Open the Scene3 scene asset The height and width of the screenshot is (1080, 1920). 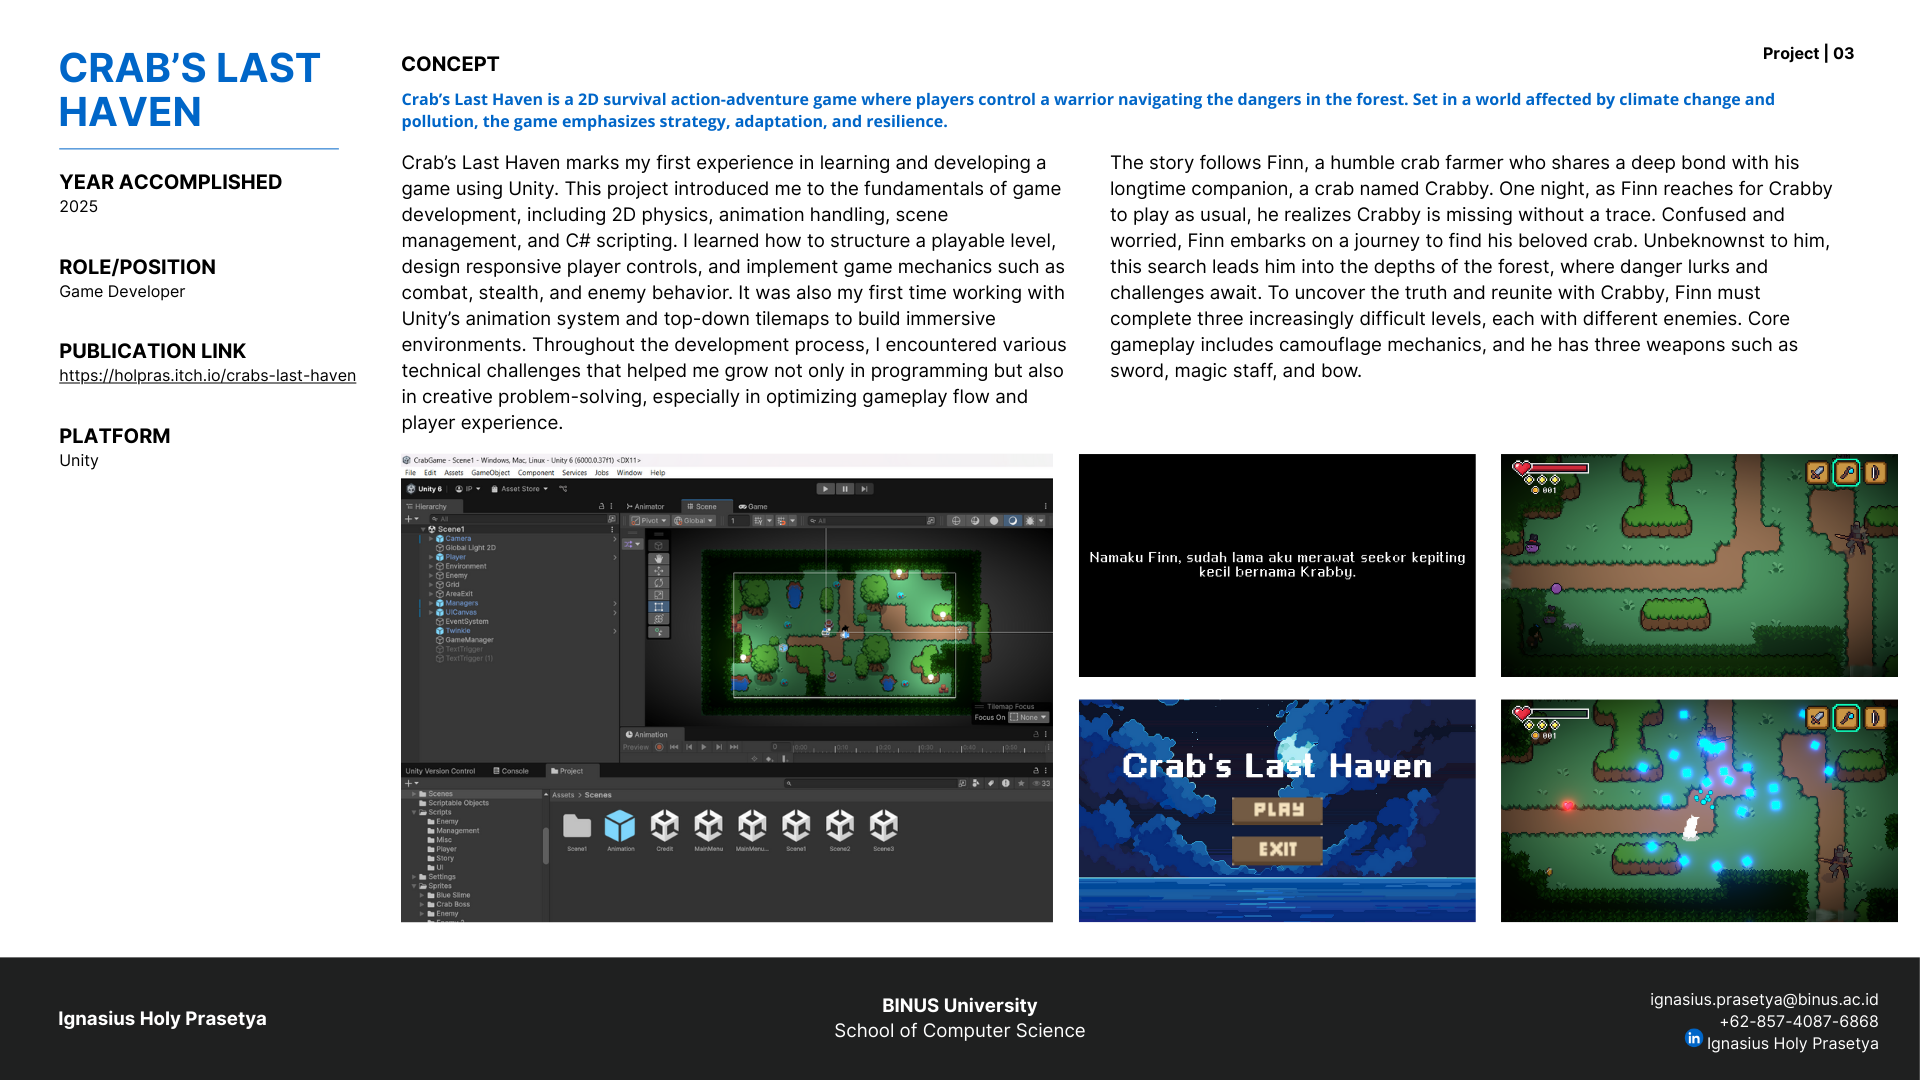pos(883,828)
